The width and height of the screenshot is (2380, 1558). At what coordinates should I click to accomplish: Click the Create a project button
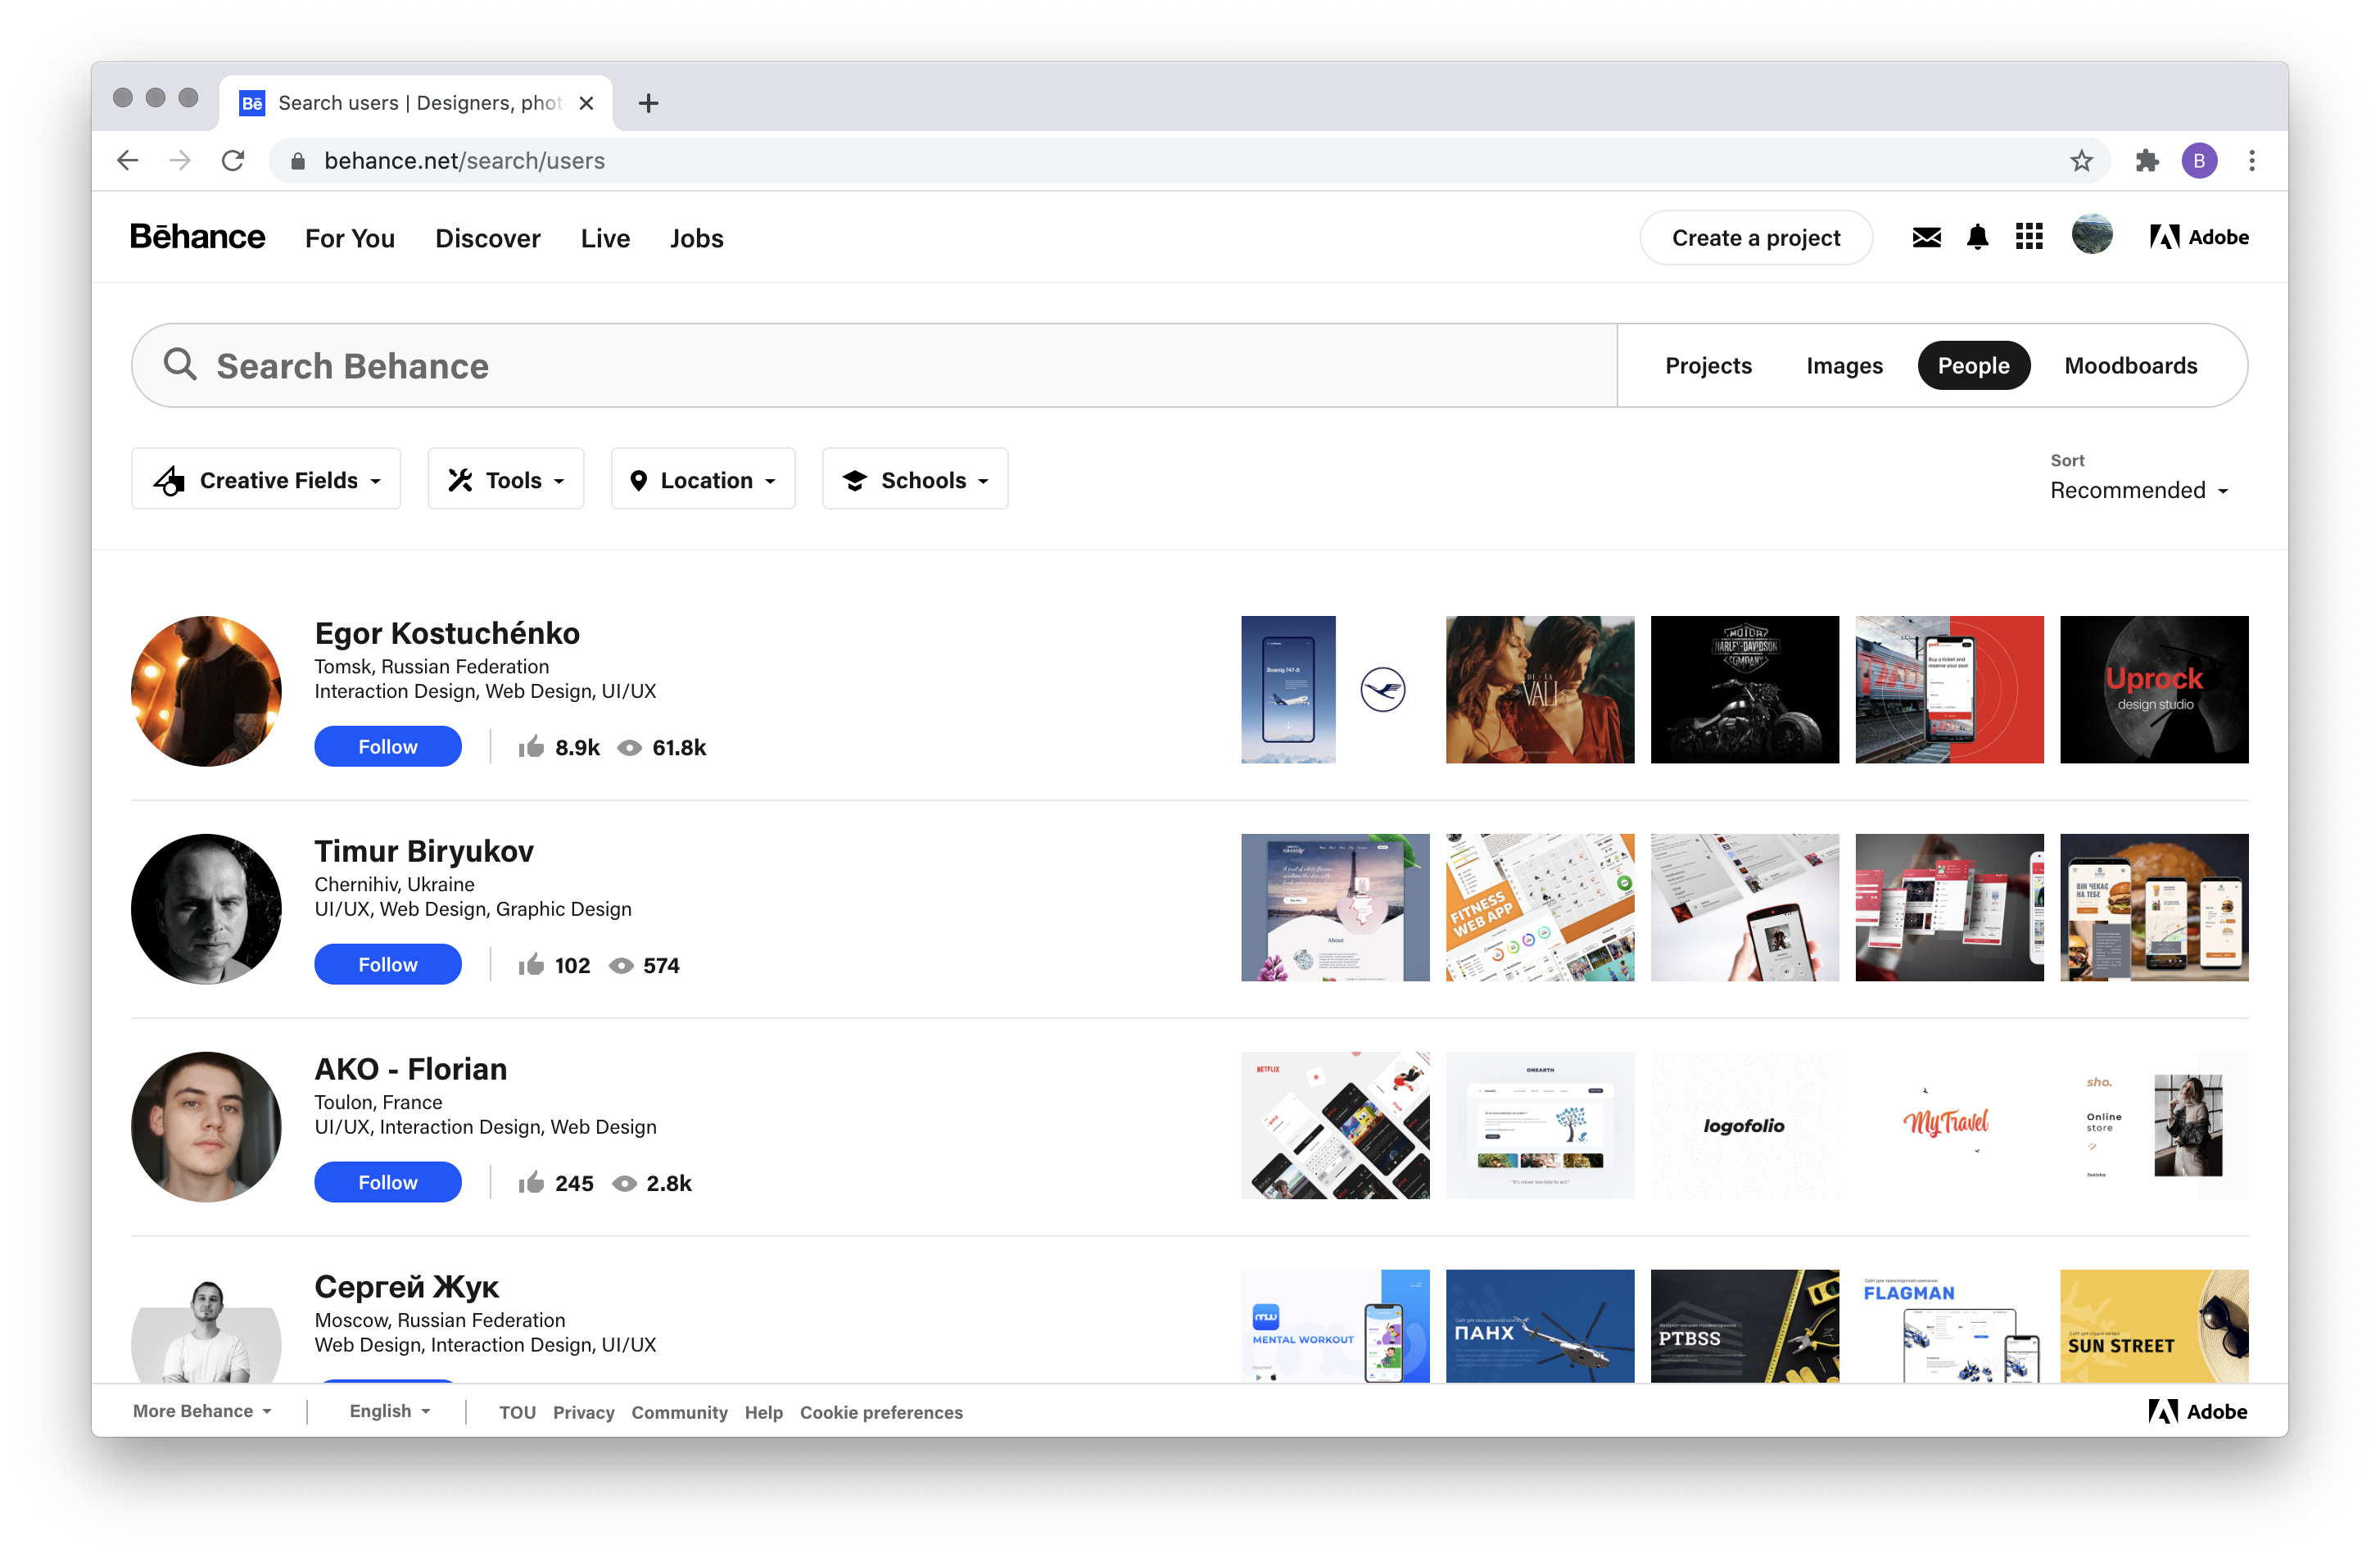[1755, 237]
